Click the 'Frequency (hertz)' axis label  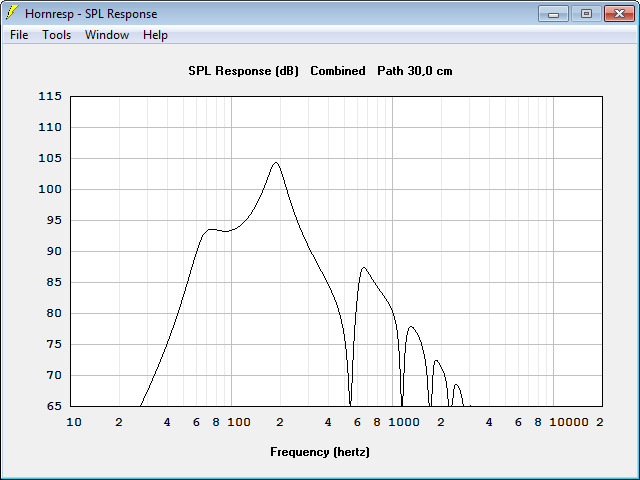point(320,452)
